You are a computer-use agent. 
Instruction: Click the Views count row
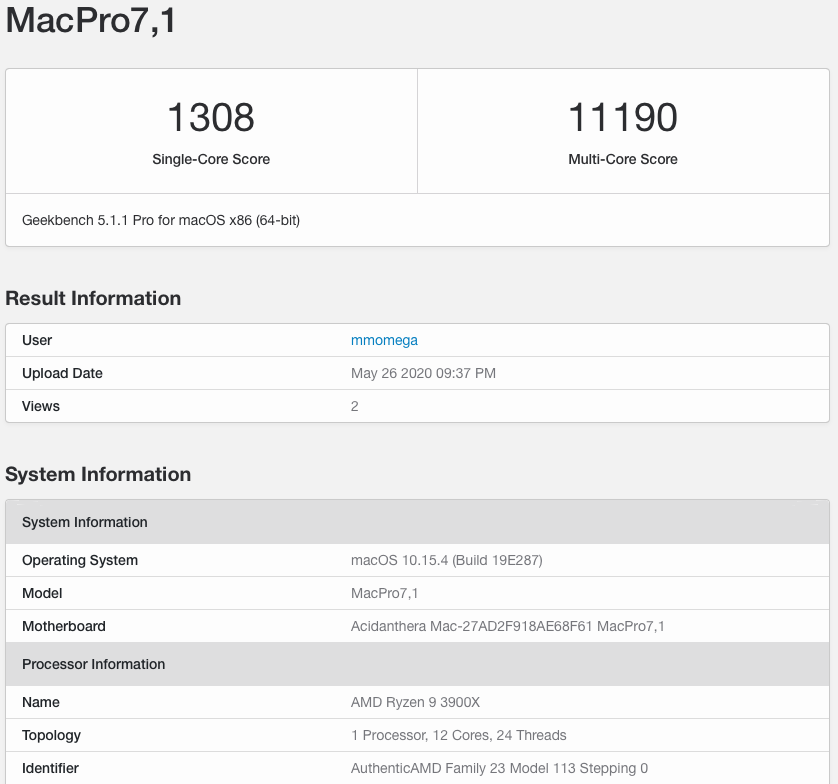[417, 406]
